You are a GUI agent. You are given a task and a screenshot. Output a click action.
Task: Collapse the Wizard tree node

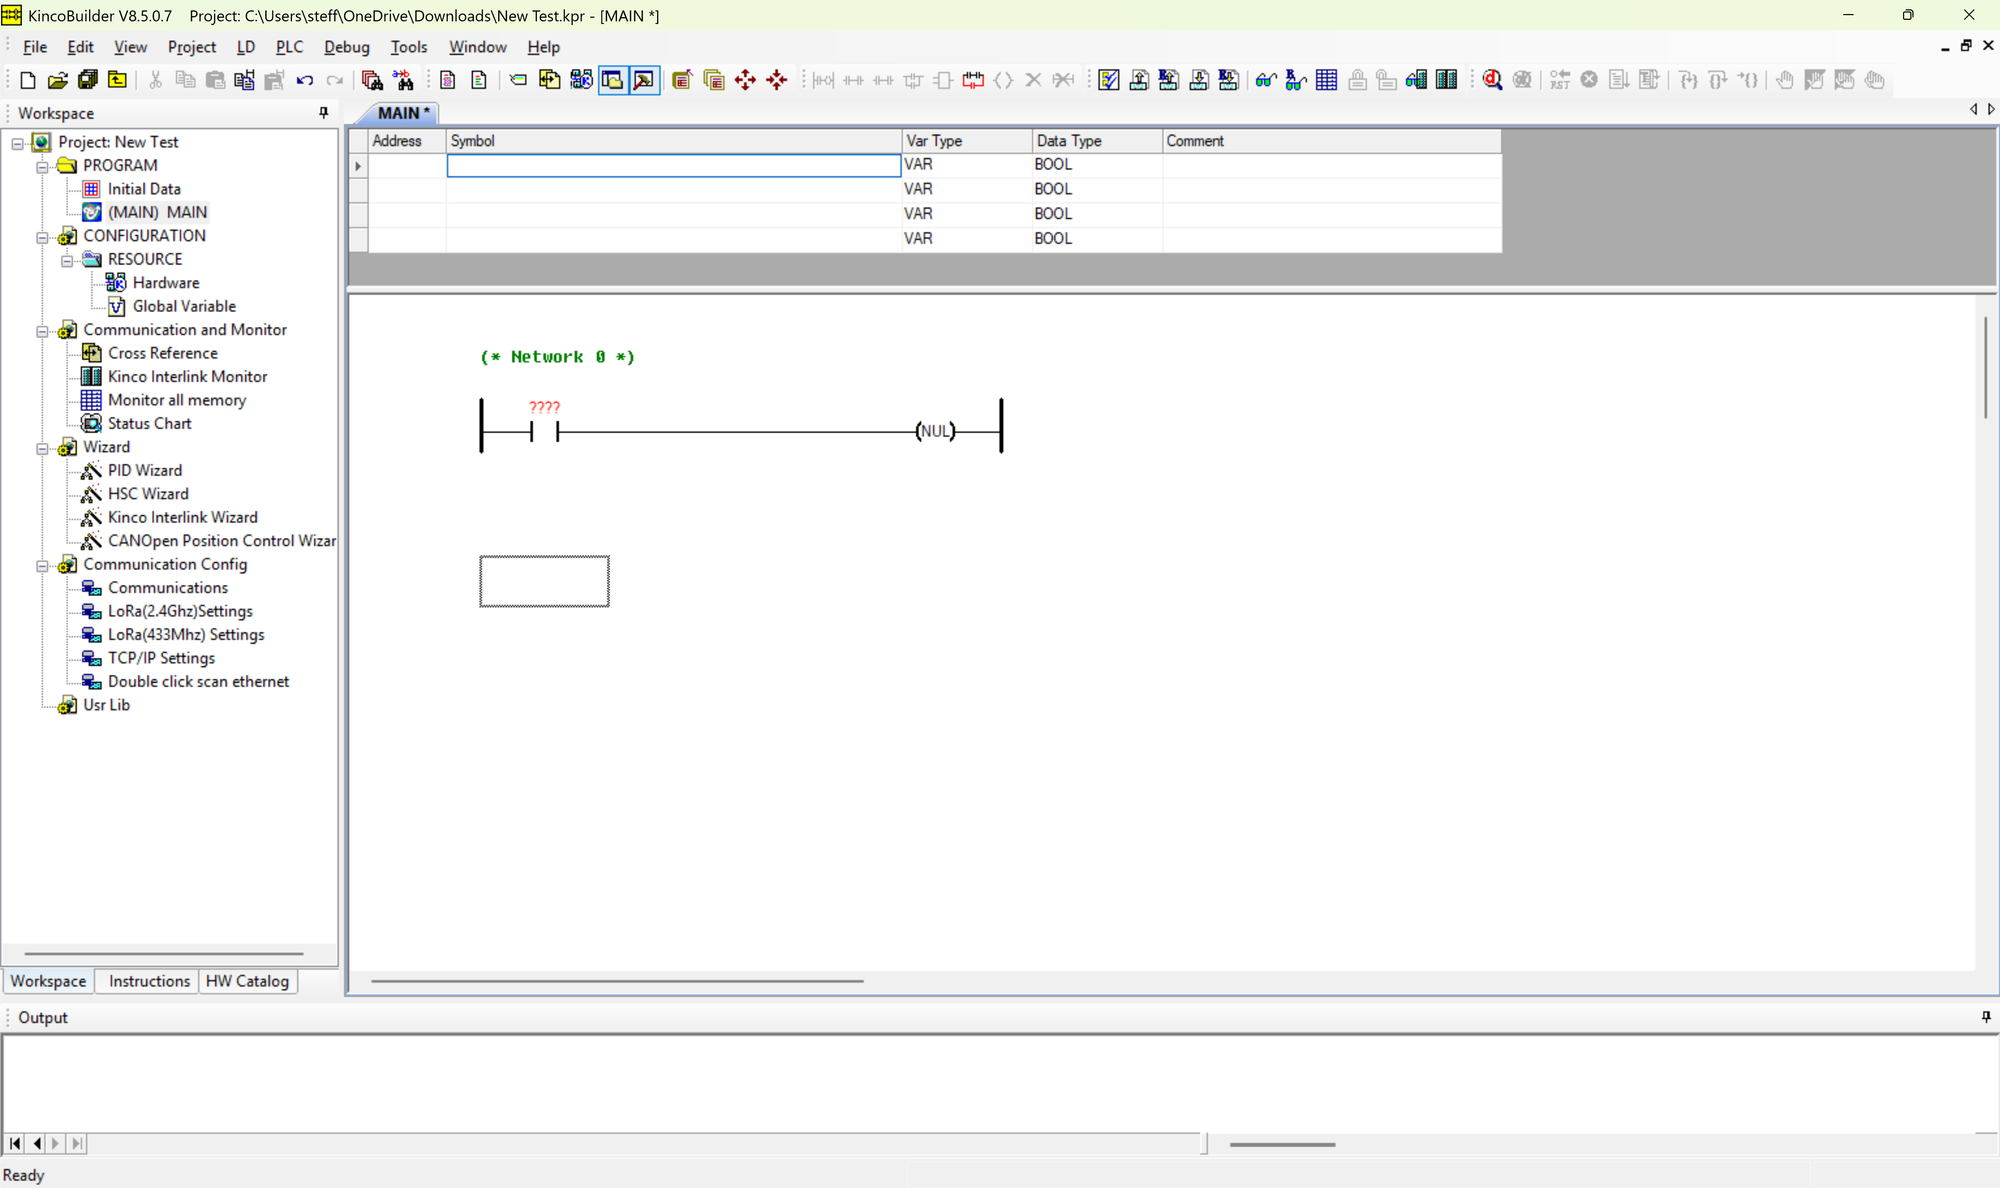tap(42, 447)
